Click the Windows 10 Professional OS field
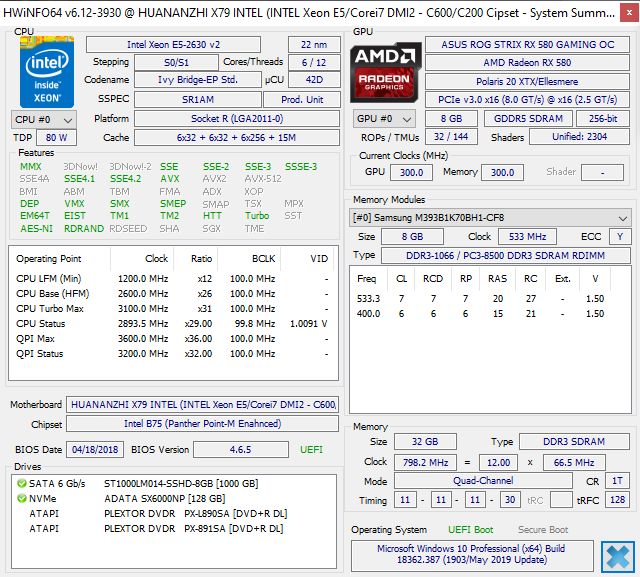 coord(472,555)
